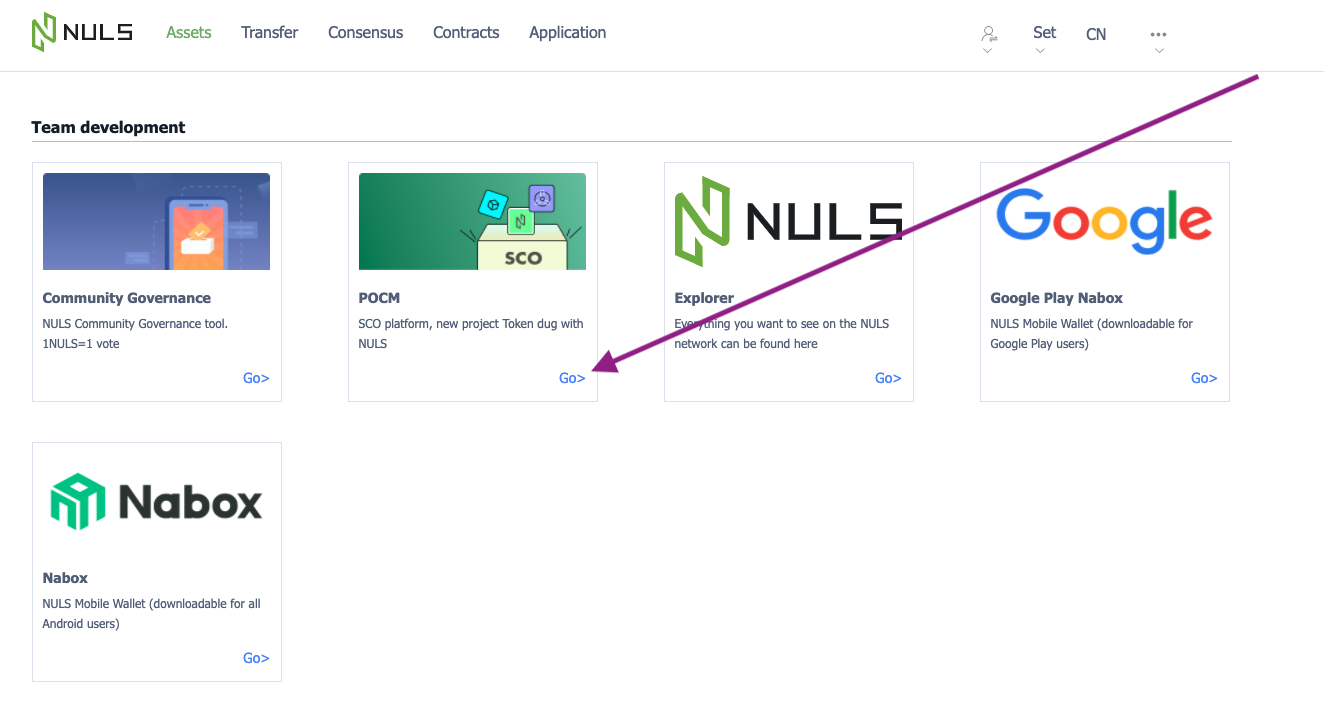Click the NULS Explorer logo image
The width and height of the screenshot is (1324, 728).
[788, 221]
